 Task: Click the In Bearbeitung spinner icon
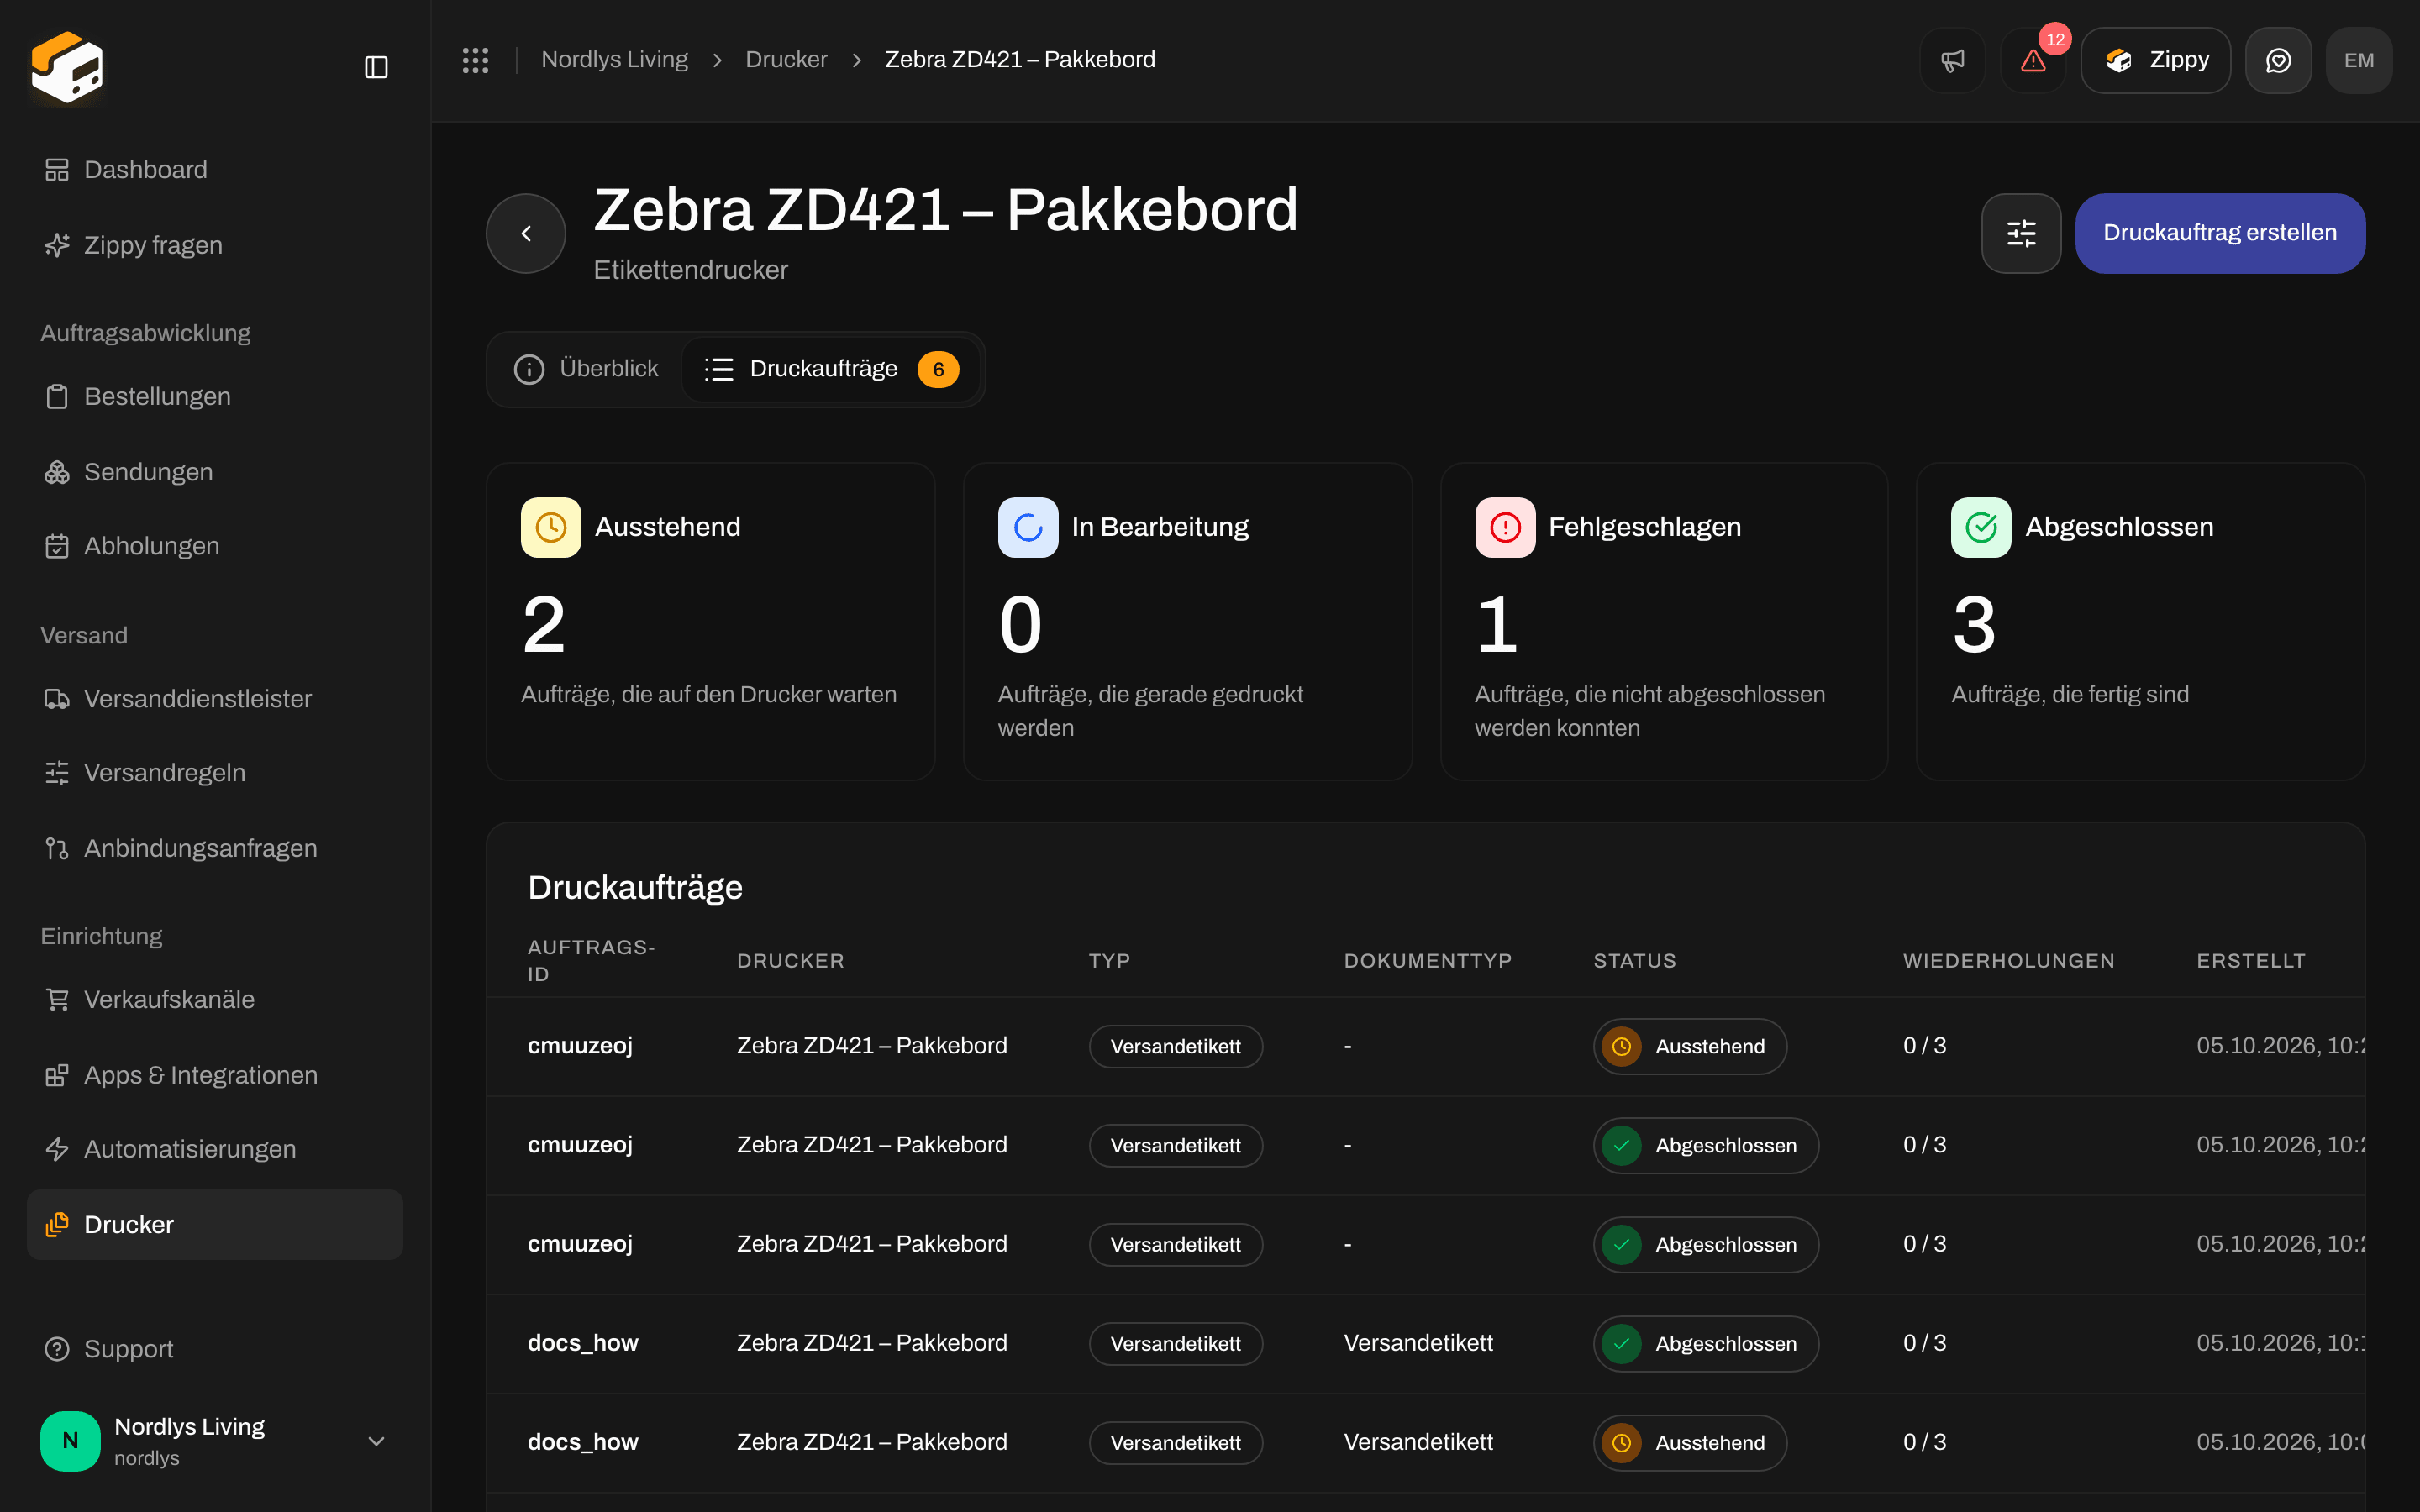1028,527
